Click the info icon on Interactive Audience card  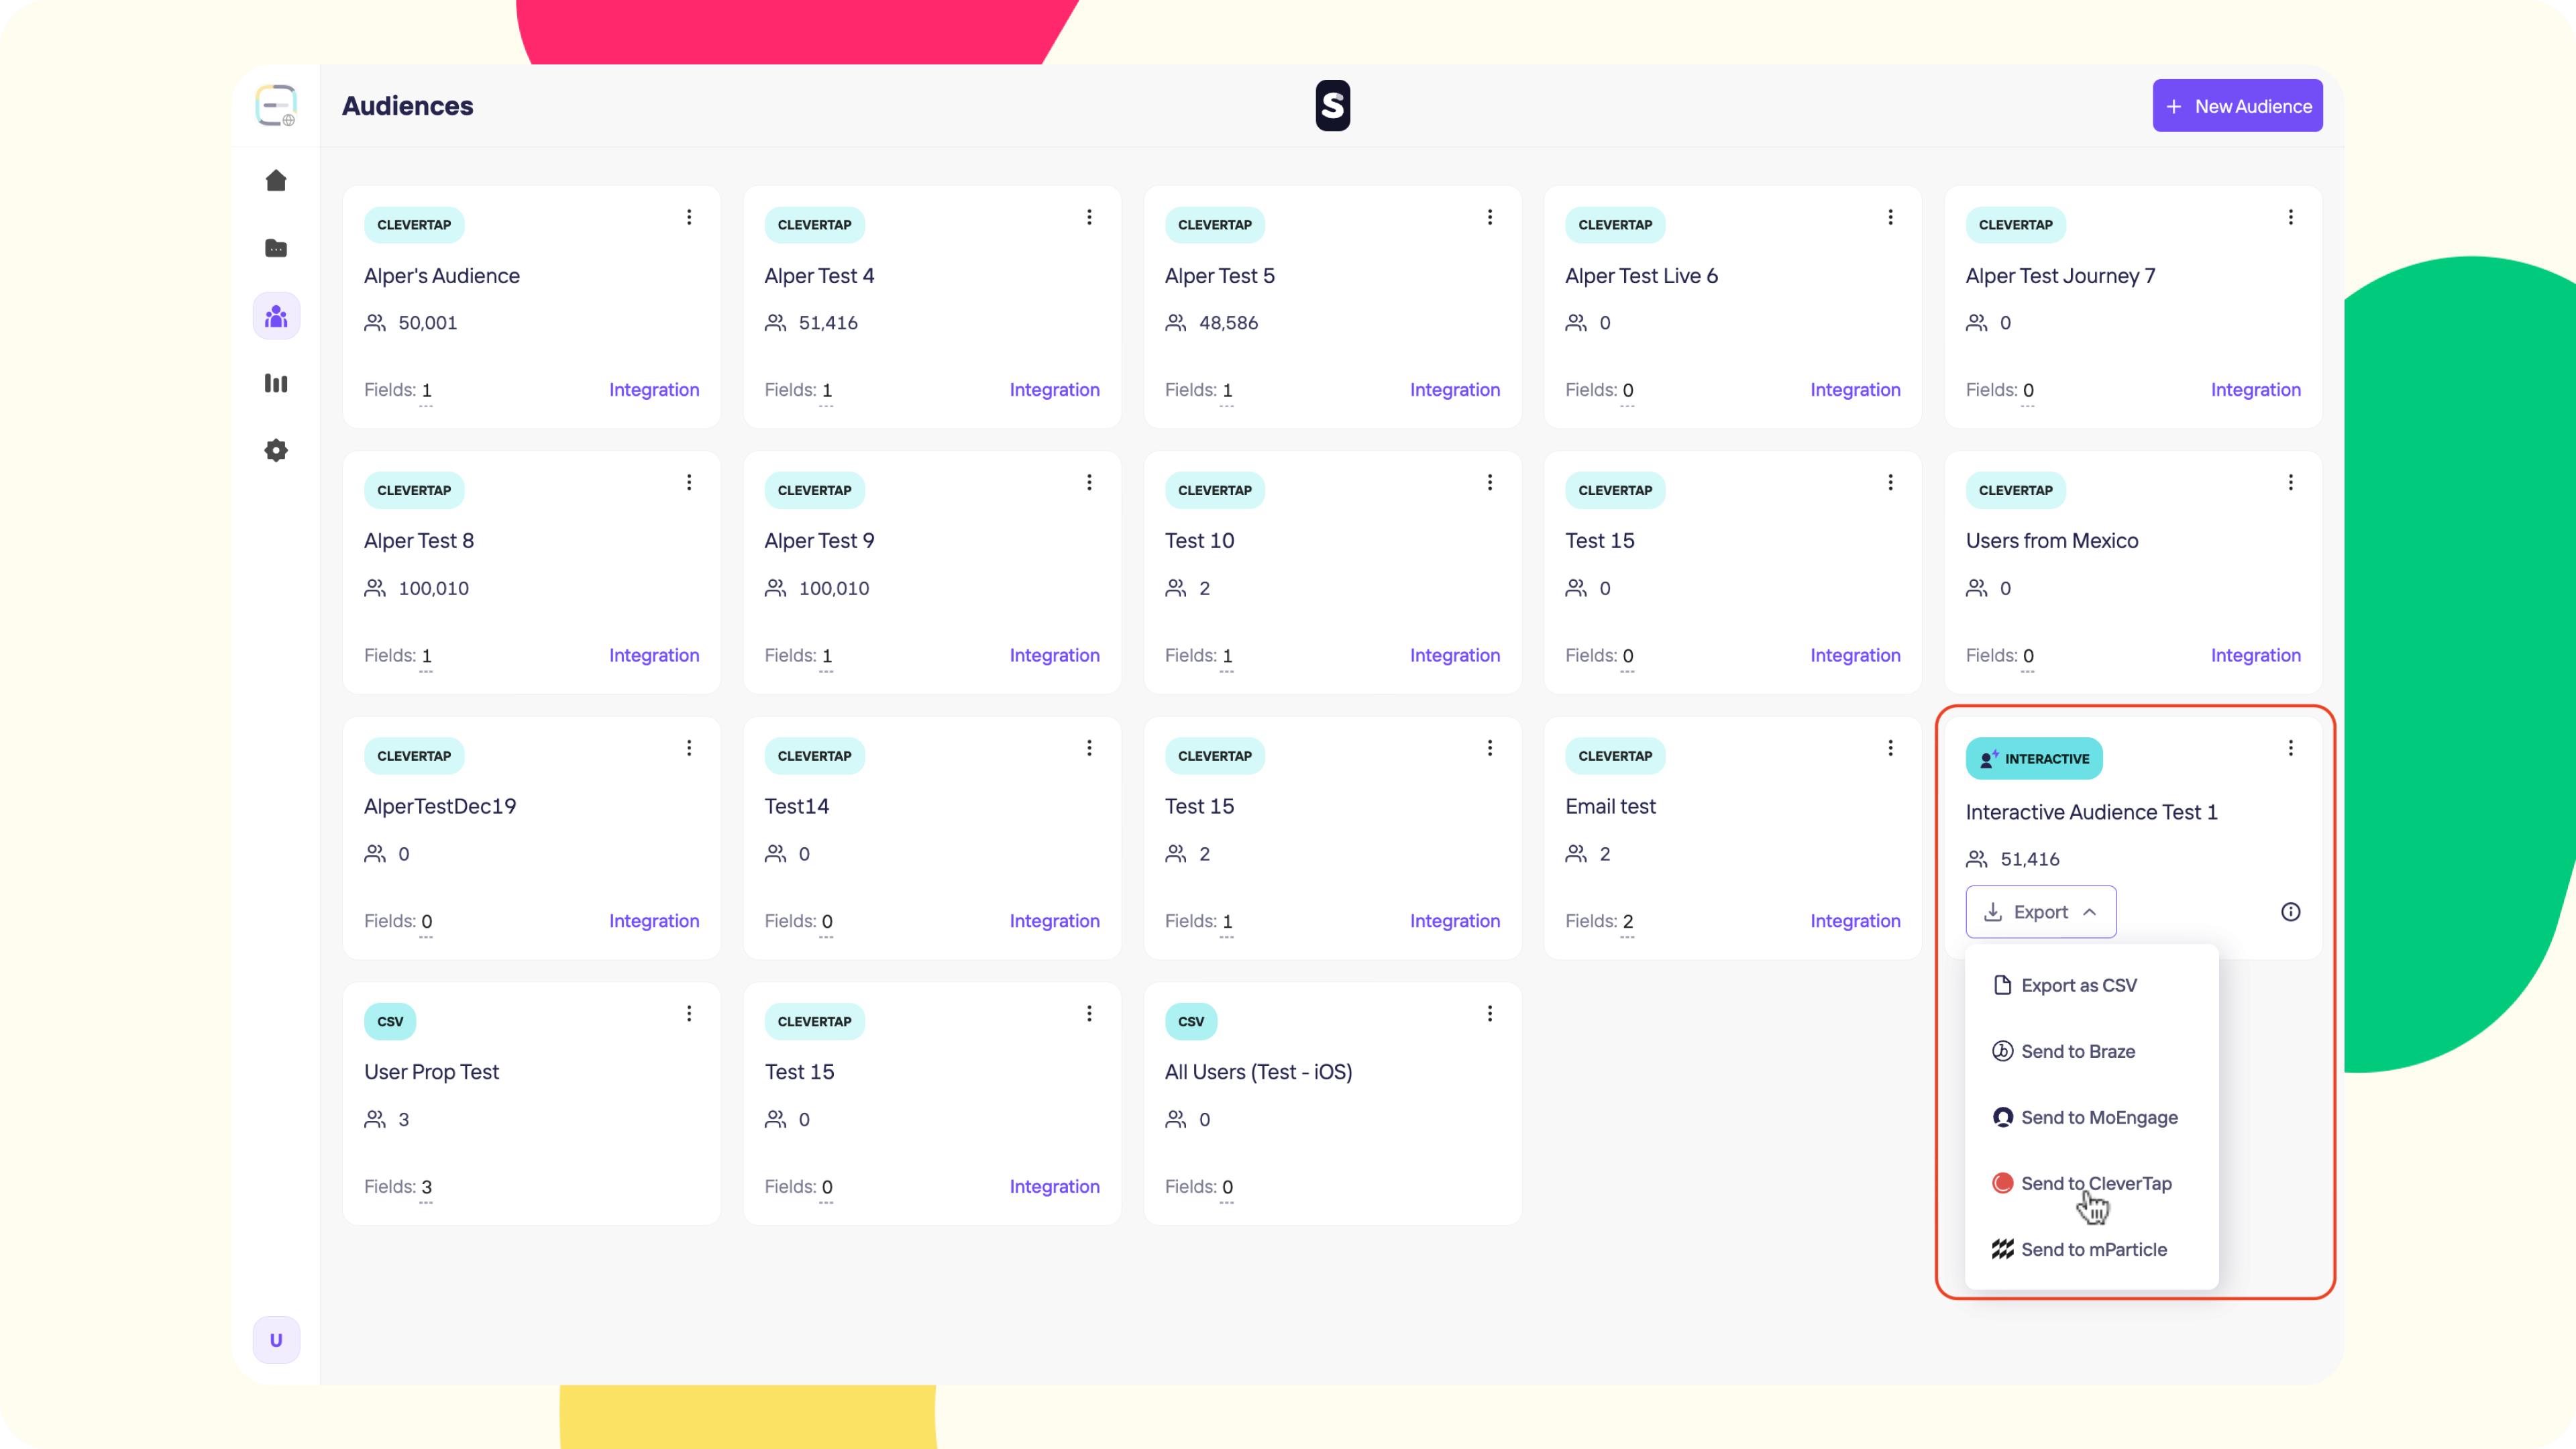click(x=2290, y=912)
